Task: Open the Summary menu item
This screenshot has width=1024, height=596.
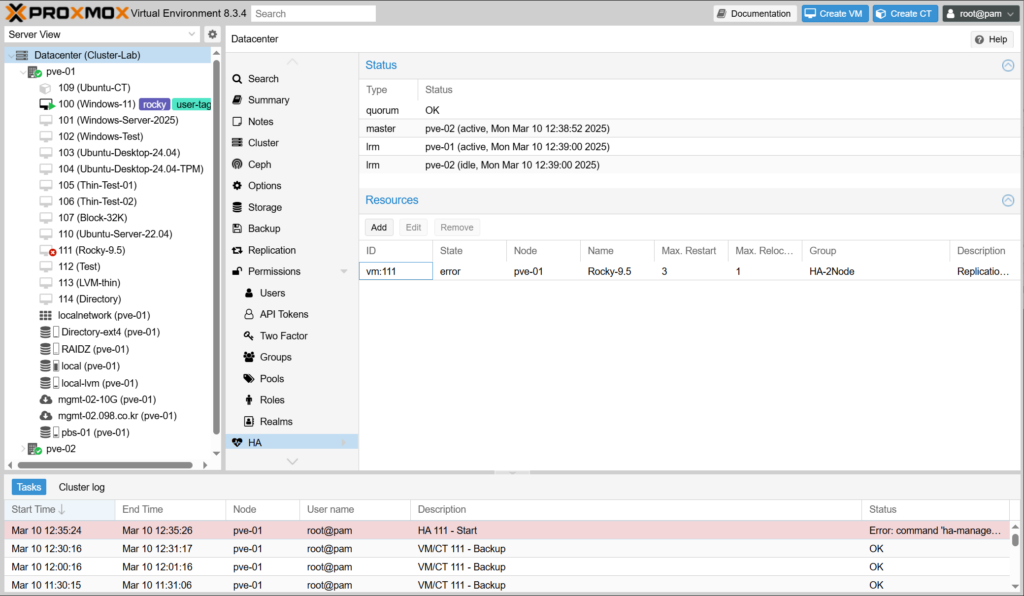Action: (268, 100)
